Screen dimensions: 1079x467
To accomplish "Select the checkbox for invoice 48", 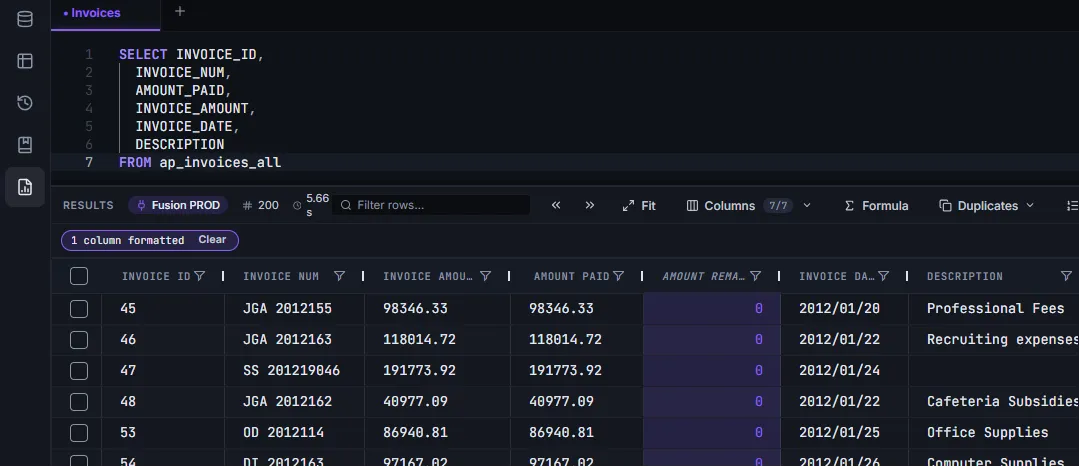I will 79,402.
